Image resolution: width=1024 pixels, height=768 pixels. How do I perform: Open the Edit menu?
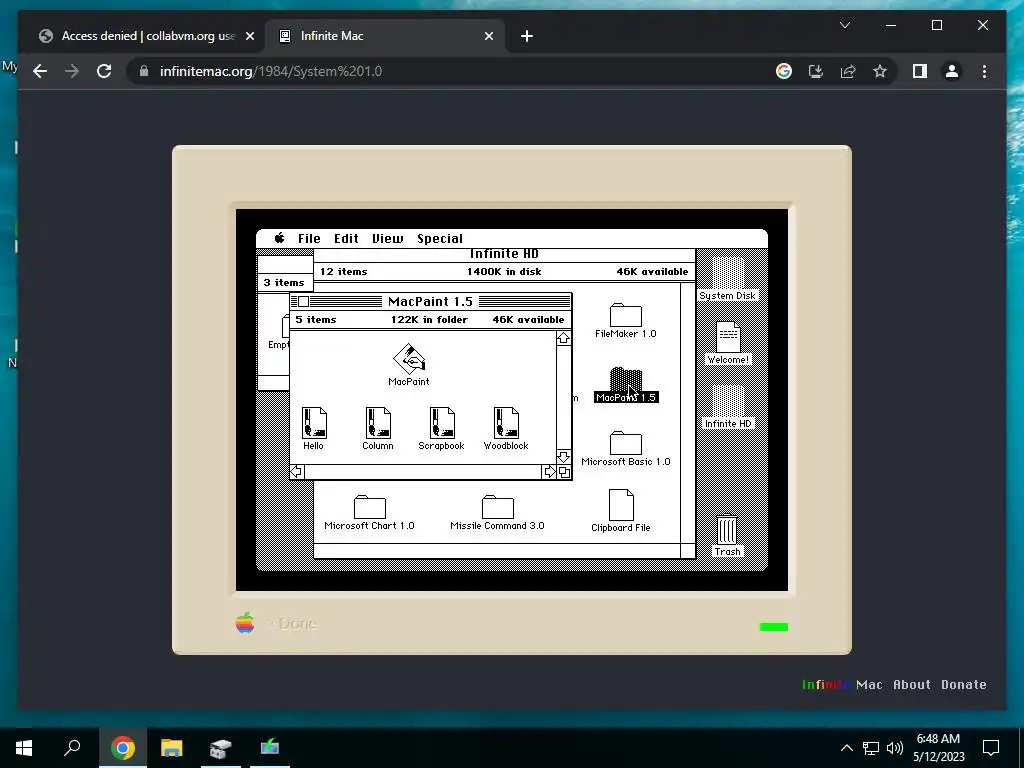click(x=346, y=239)
